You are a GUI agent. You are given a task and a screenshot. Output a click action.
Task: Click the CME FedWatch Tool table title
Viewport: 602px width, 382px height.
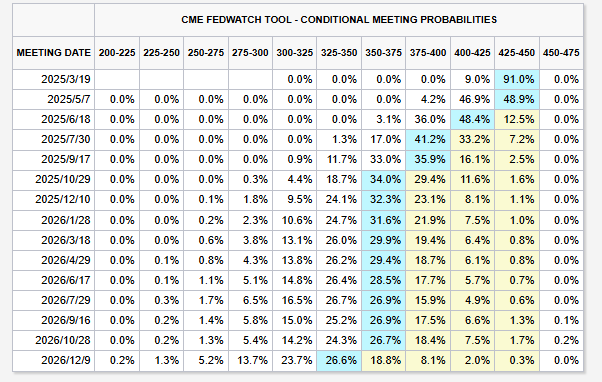(x=339, y=20)
